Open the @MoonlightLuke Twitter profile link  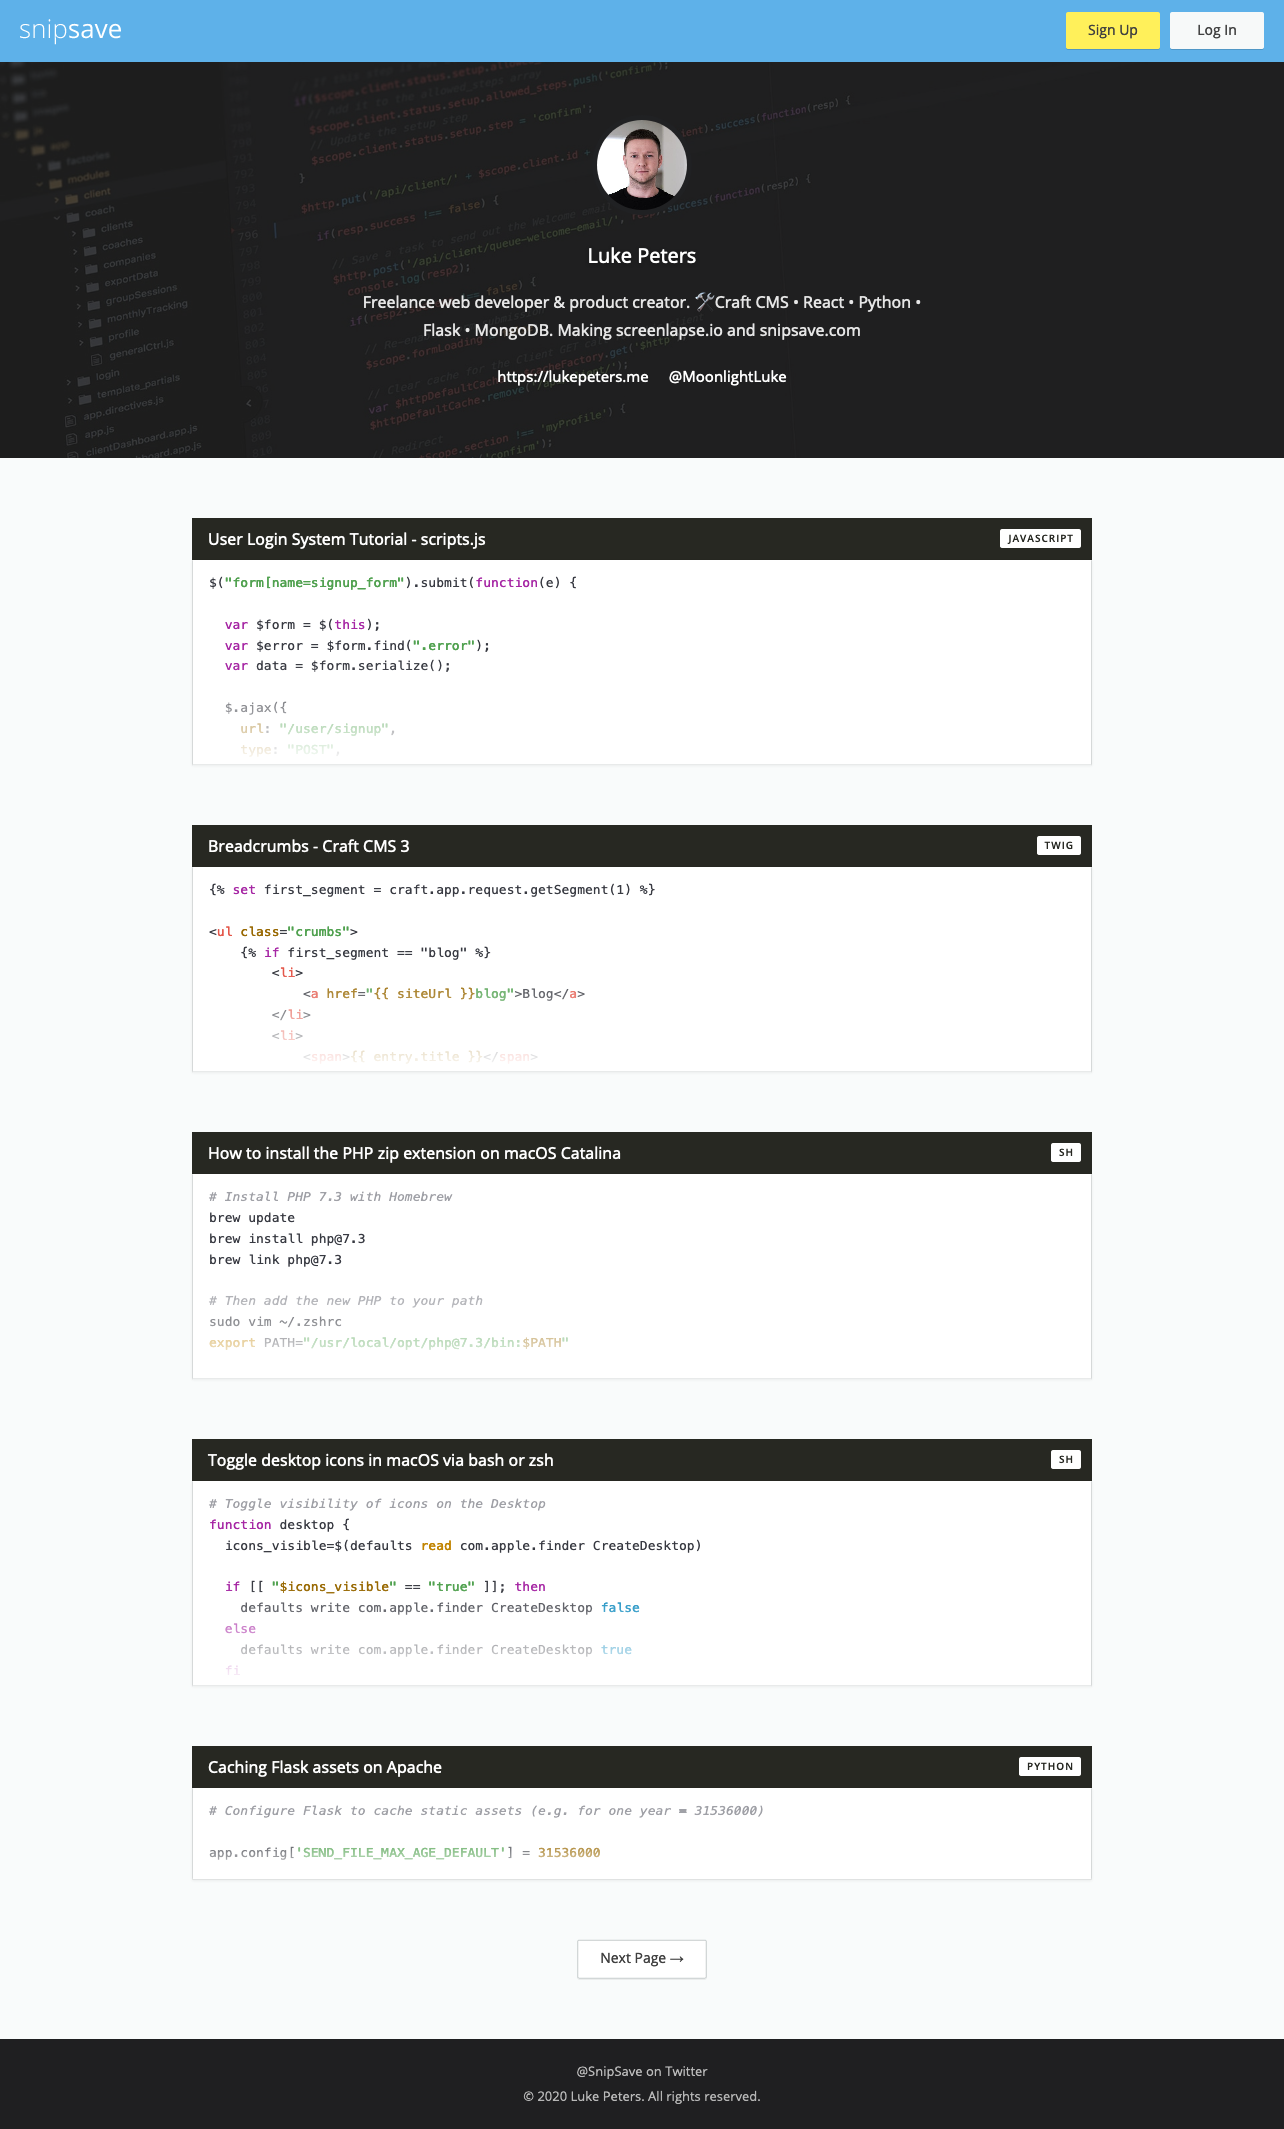[x=727, y=377]
